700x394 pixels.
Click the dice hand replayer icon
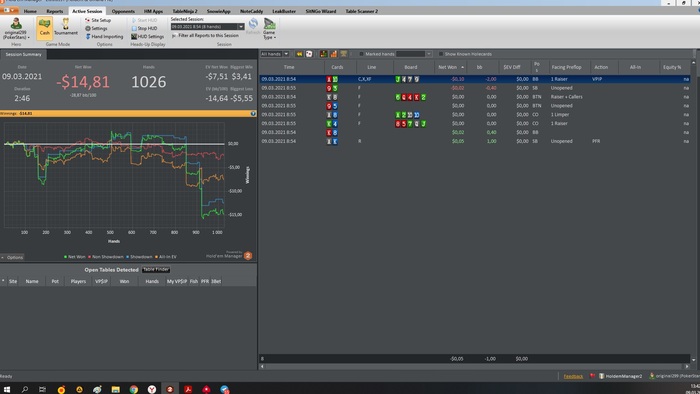tap(309, 54)
